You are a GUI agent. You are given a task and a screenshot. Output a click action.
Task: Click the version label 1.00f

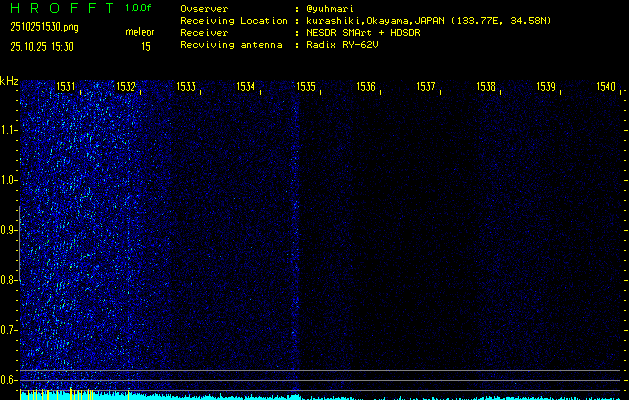[x=138, y=8]
